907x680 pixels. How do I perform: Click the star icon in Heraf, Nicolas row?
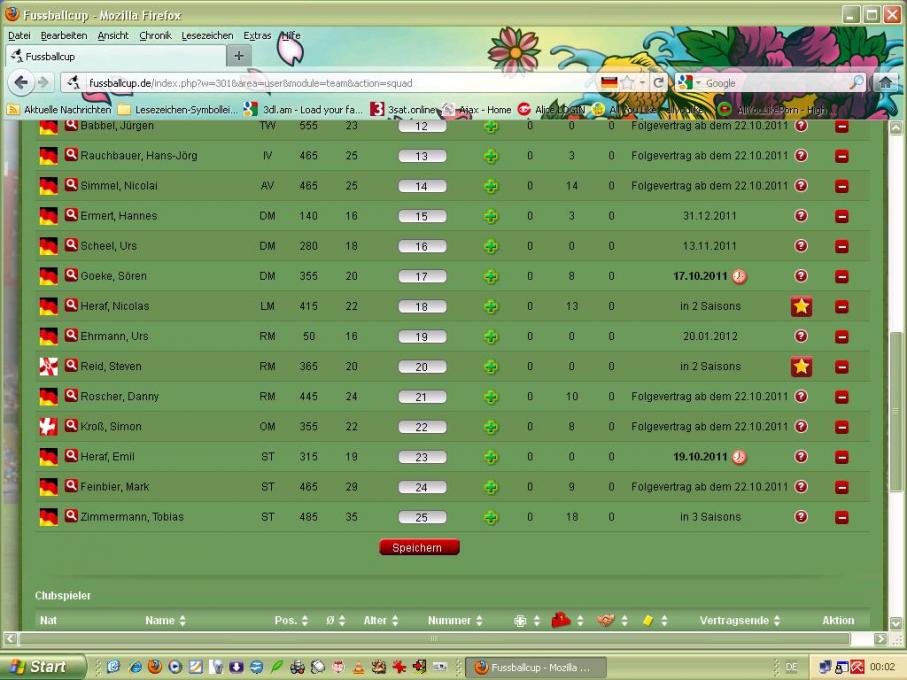pyautogui.click(x=801, y=307)
